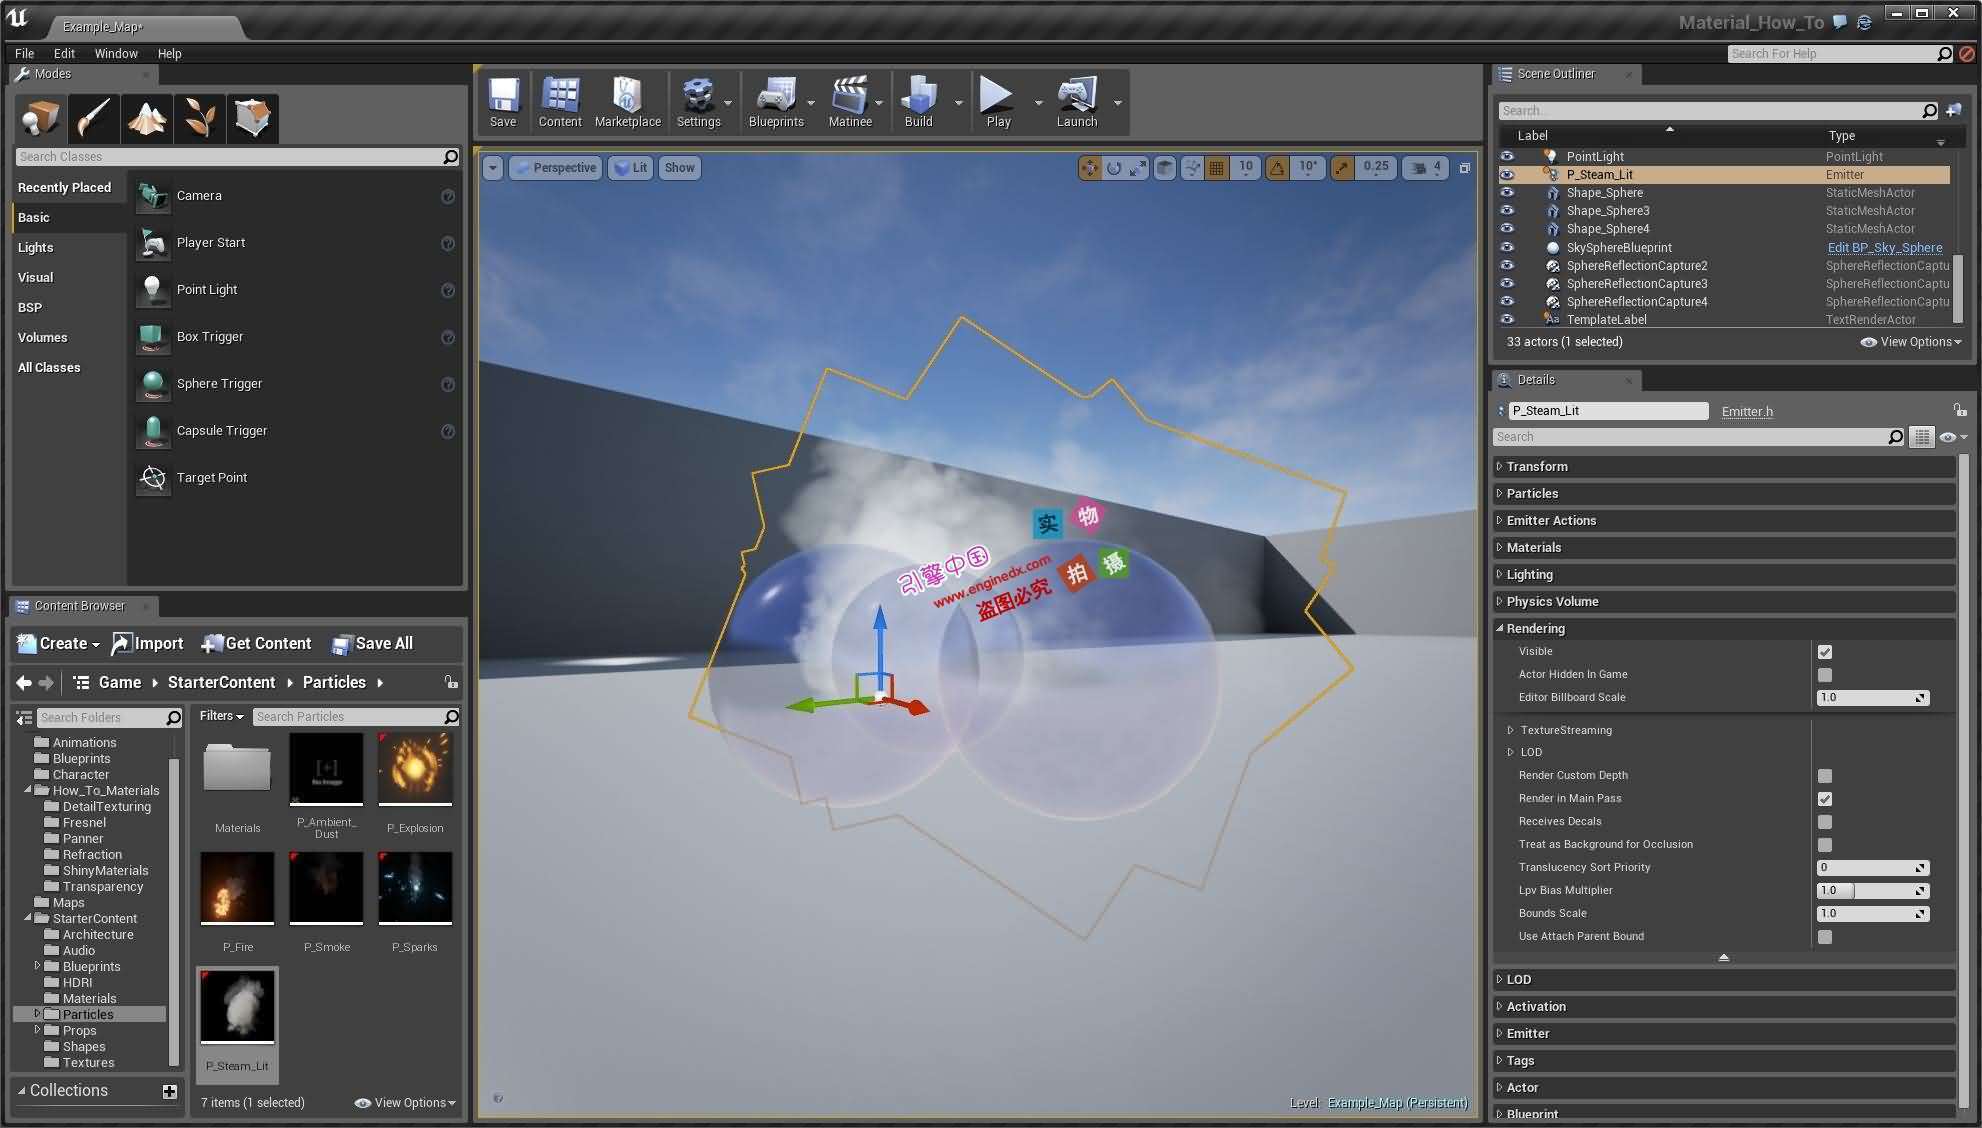This screenshot has height=1128, width=1982.
Task: Toggle scale gizmo mode in viewport
Action: [1138, 168]
